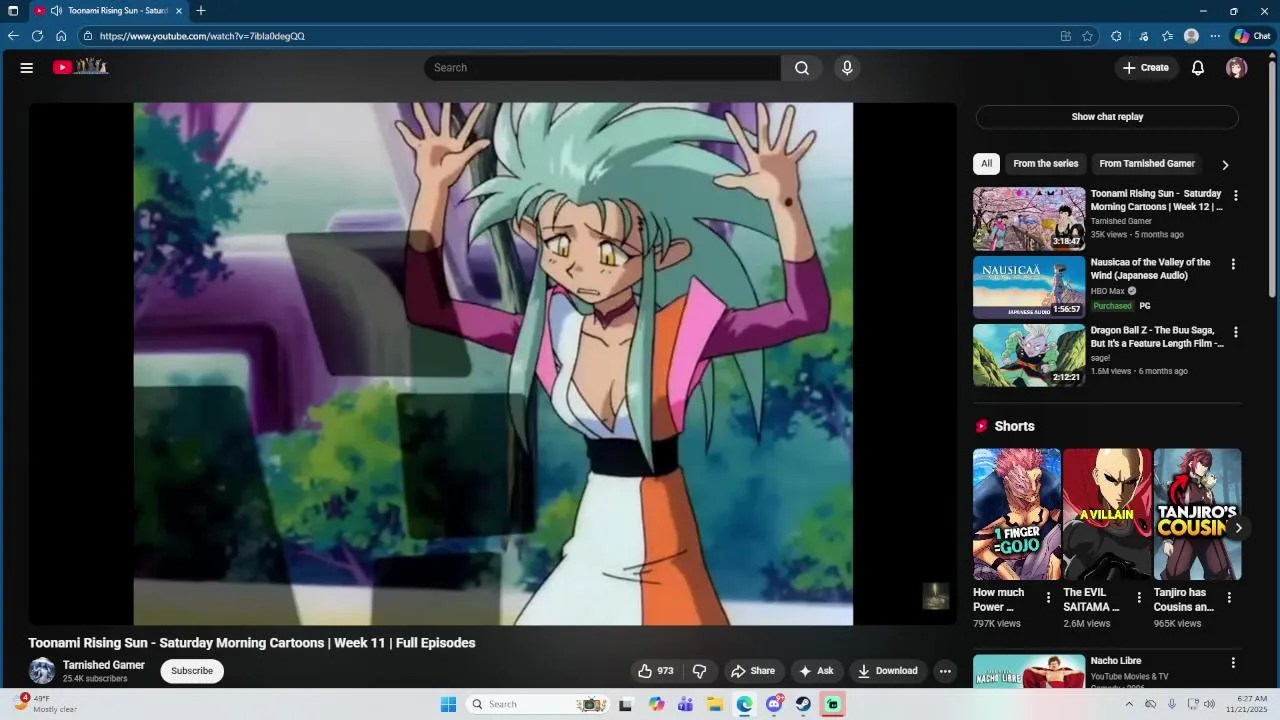This screenshot has width=1280, height=720.
Task: Click the browser address bar URL
Action: tap(202, 36)
